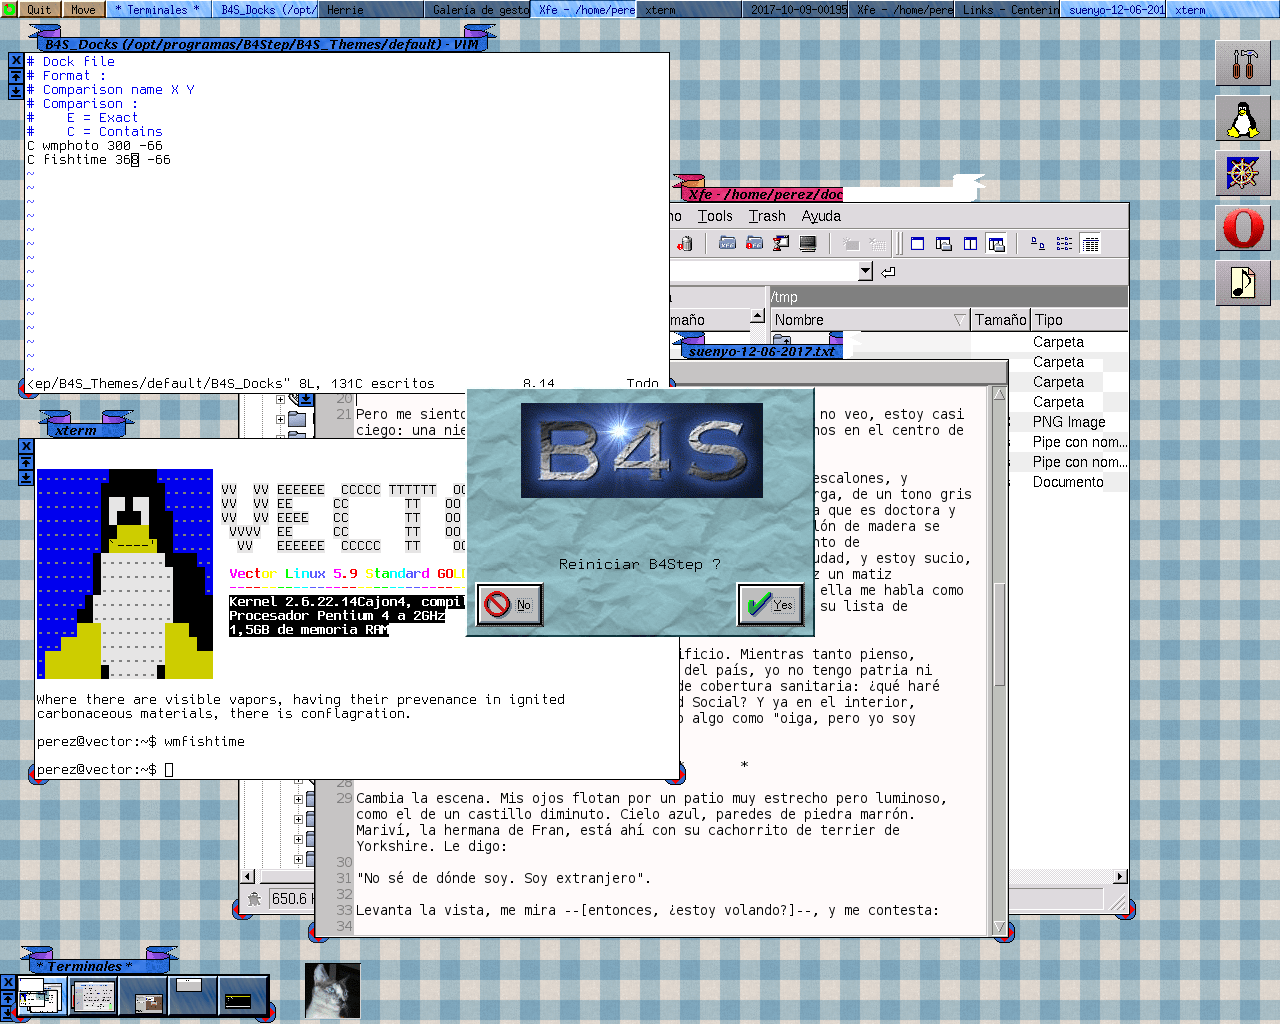Switch Xfe to two panels view
The width and height of the screenshot is (1280, 1024).
pyautogui.click(x=970, y=243)
